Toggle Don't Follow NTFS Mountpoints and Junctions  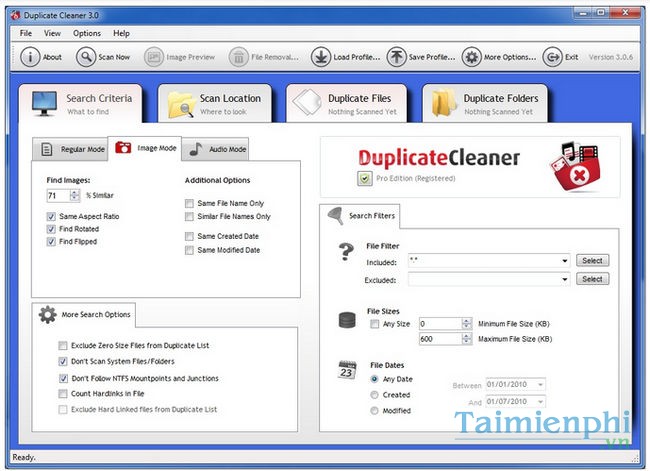[x=63, y=378]
